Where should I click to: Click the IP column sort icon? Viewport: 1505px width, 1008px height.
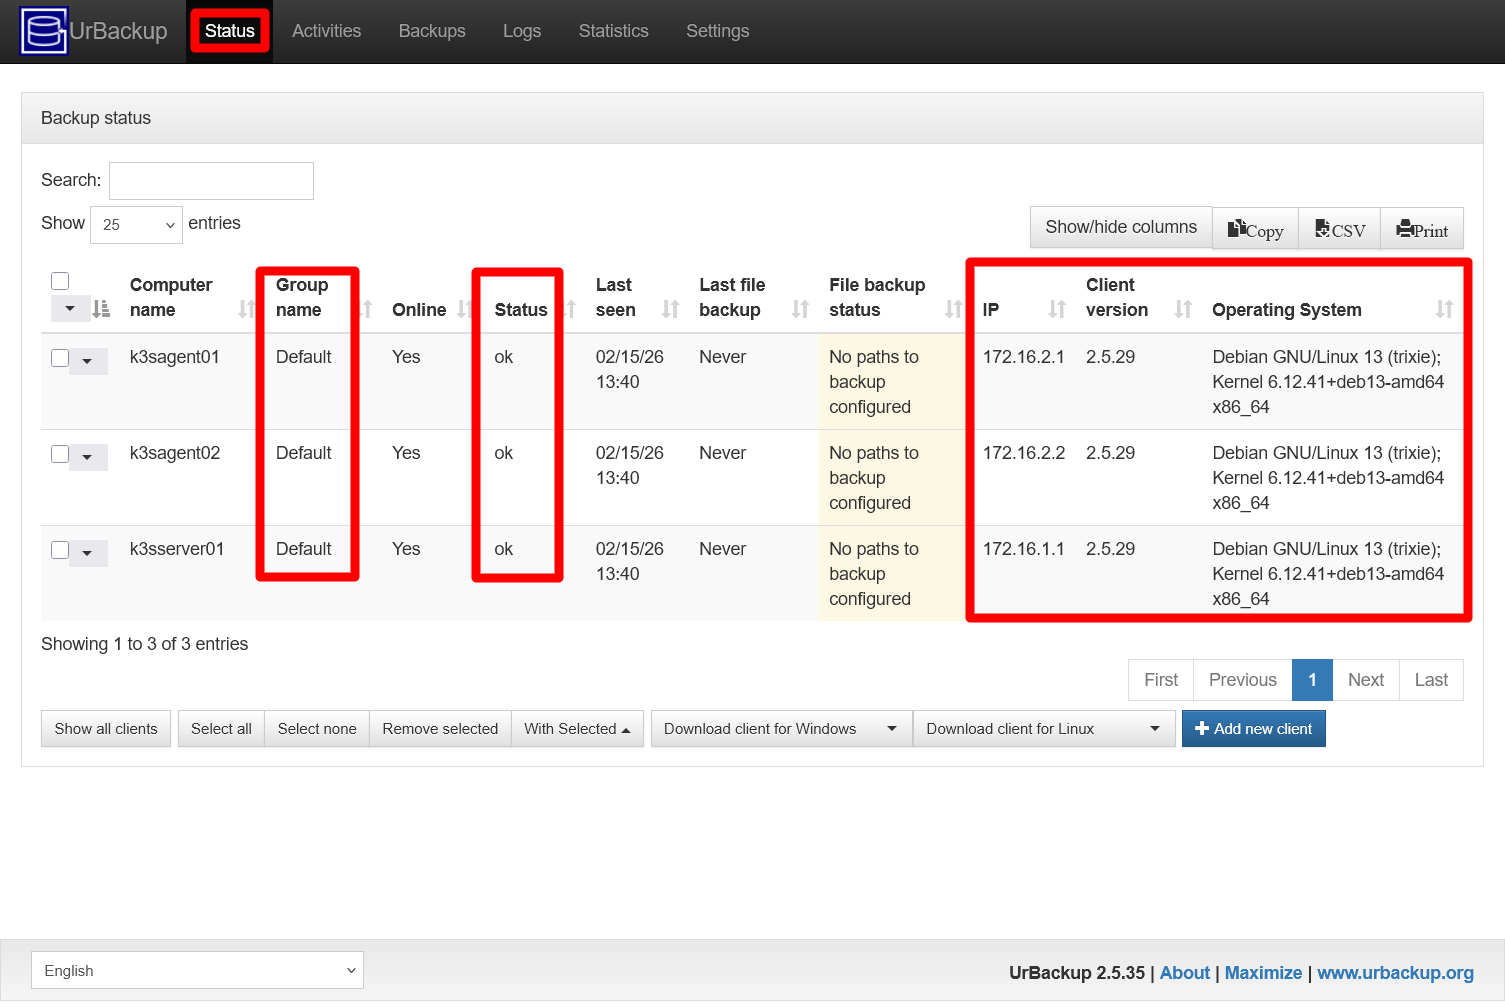1057,309
